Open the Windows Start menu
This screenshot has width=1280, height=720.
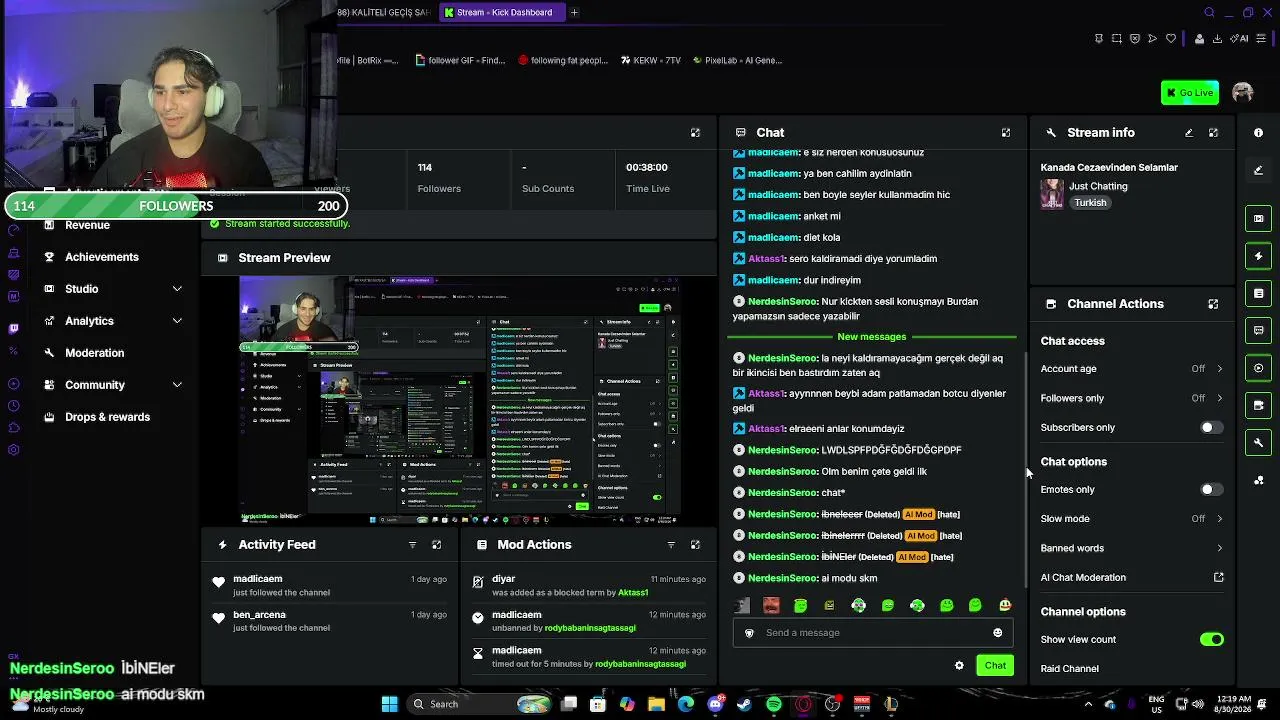[x=390, y=704]
